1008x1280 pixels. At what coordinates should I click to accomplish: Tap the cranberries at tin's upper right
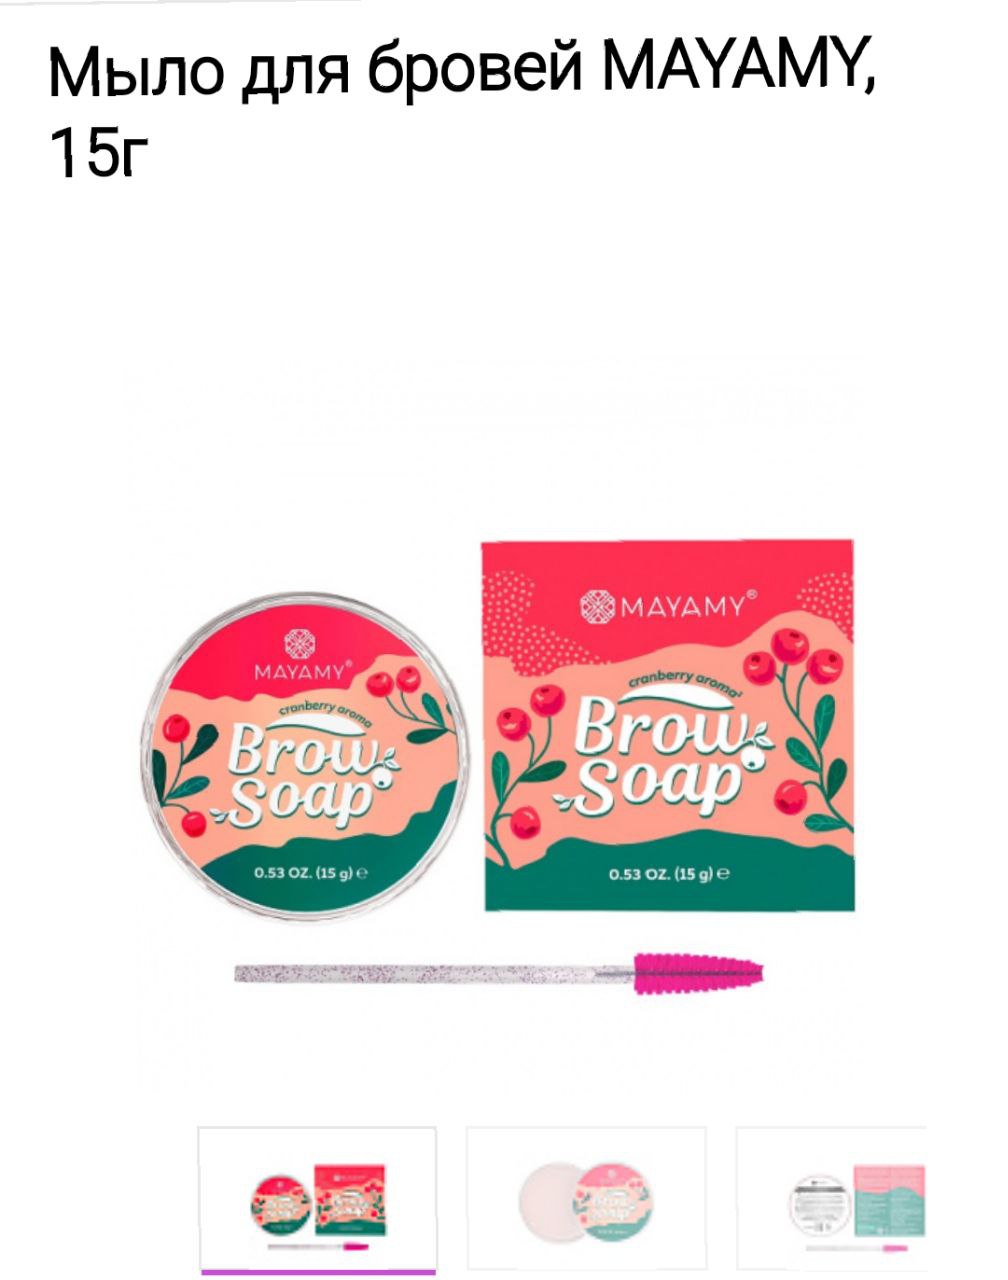pyautogui.click(x=393, y=683)
